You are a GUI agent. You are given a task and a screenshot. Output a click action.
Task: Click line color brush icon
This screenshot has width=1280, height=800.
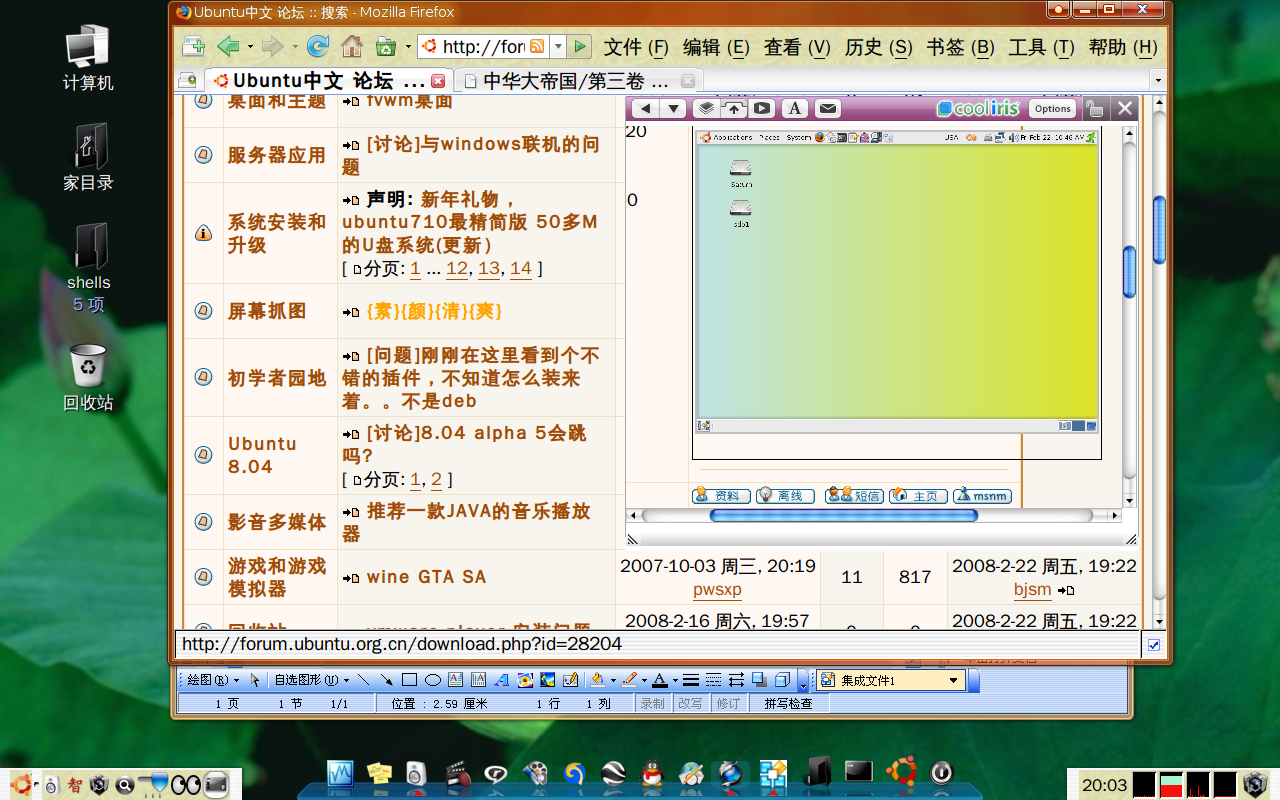tap(629, 680)
